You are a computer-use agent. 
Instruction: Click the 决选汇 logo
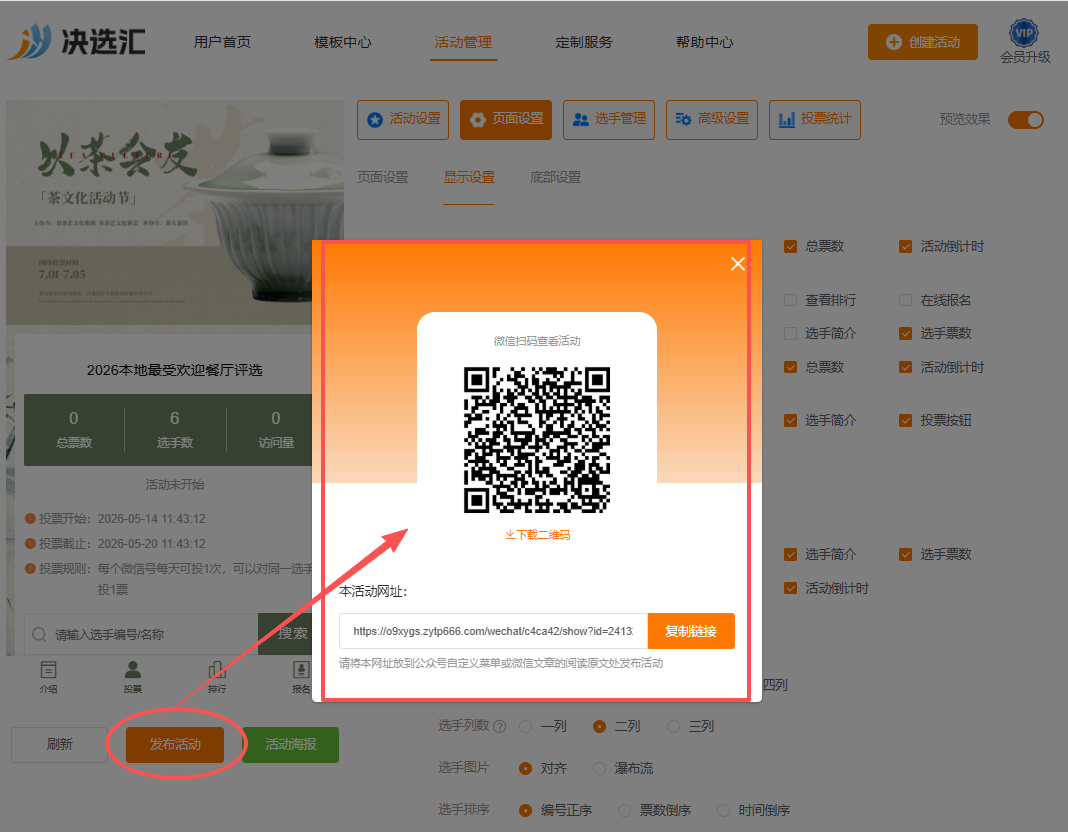pyautogui.click(x=76, y=42)
